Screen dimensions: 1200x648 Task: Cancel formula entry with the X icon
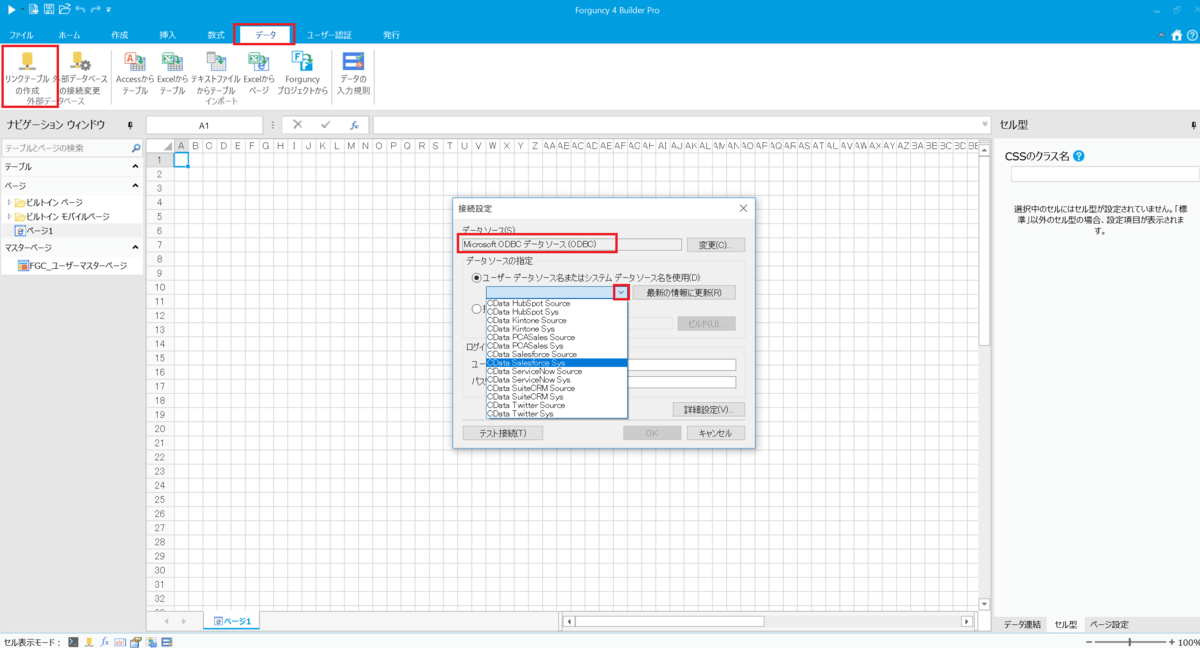pos(297,125)
